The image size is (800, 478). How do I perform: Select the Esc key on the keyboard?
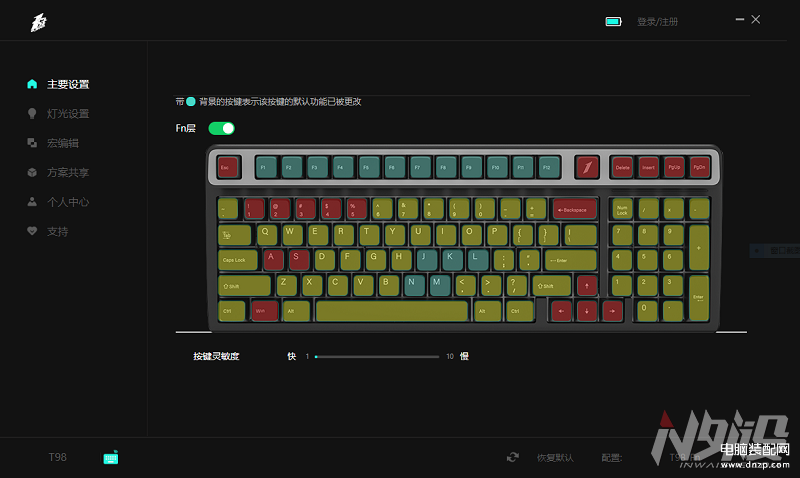(228, 167)
